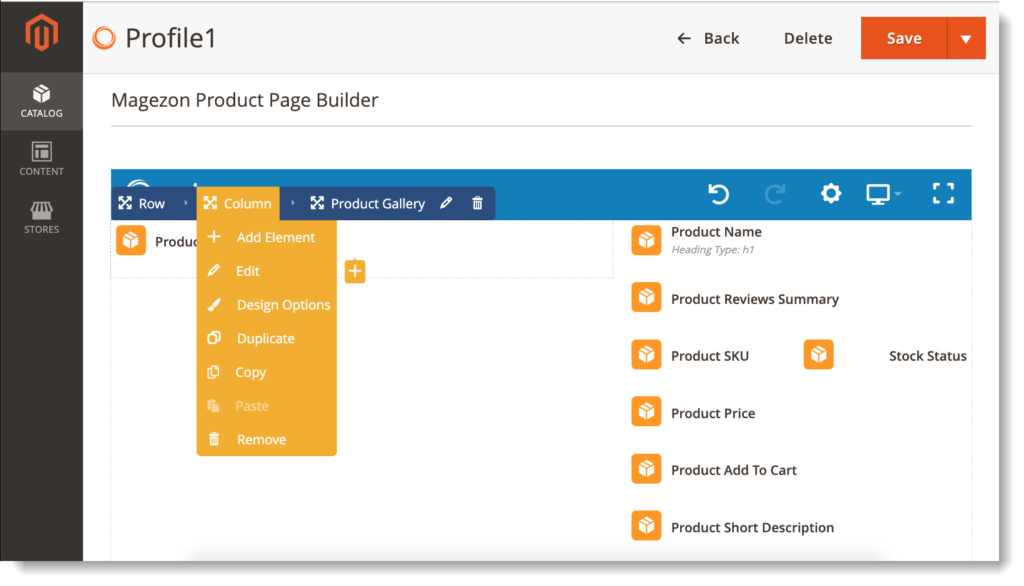Click the Product Price label
This screenshot has width=1024, height=586.
[x=713, y=414]
